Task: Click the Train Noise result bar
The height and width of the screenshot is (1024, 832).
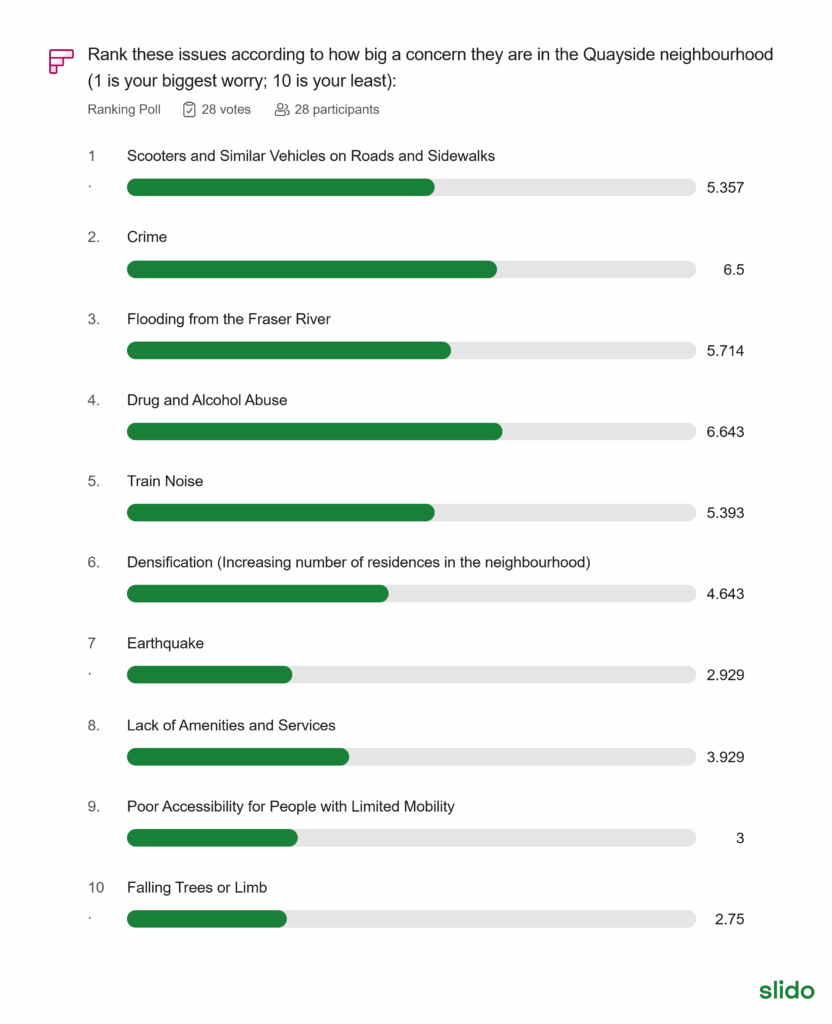Action: 411,512
